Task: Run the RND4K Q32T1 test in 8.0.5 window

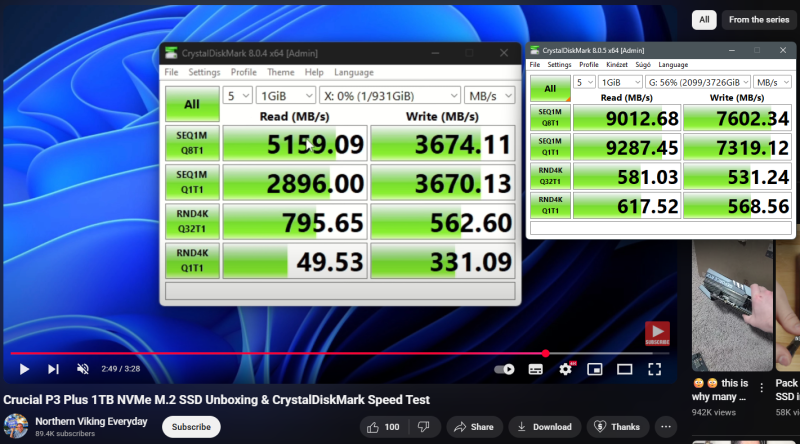Action: point(550,176)
